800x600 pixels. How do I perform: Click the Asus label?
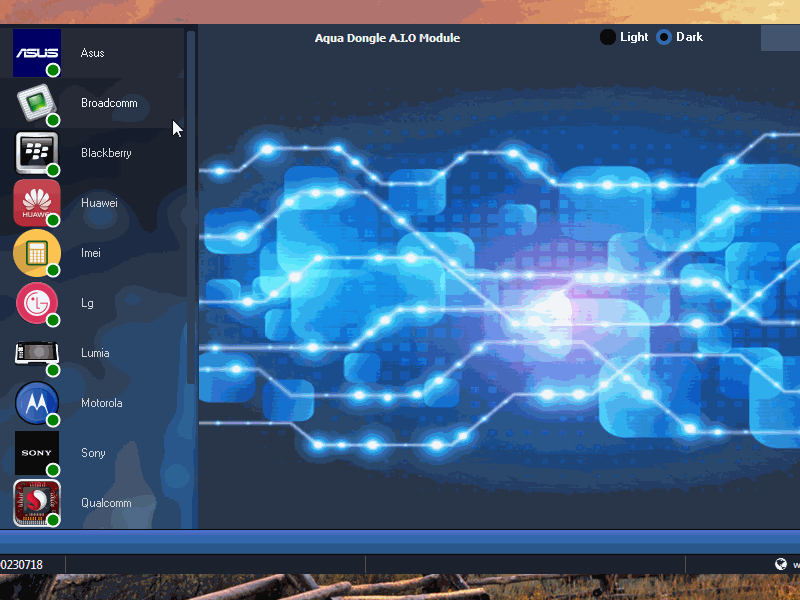click(92, 53)
